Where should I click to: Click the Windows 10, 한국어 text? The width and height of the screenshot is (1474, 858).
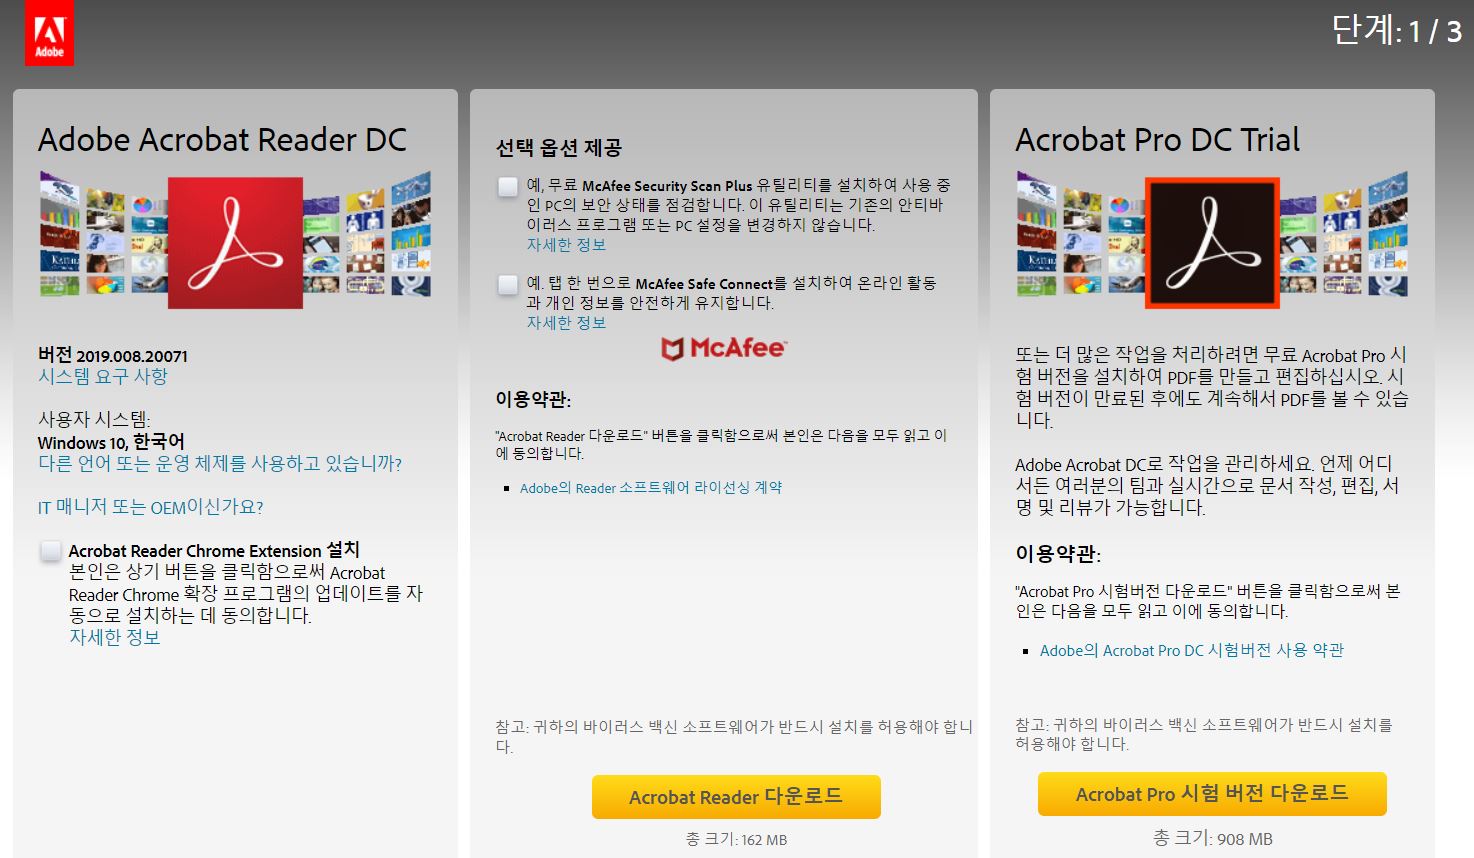tap(111, 442)
